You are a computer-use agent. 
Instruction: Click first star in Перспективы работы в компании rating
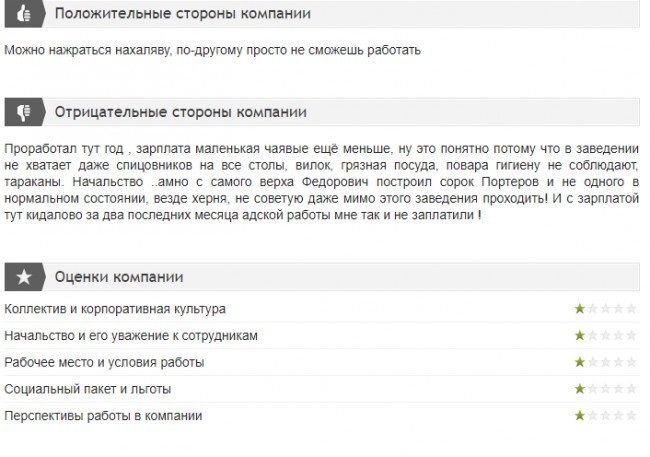[x=580, y=414]
